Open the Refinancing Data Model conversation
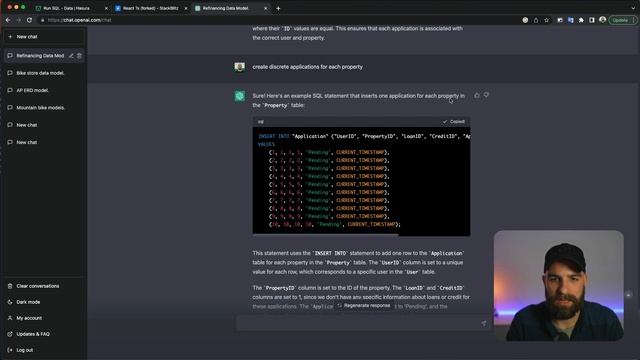Image resolution: width=640 pixels, height=360 pixels. (x=40, y=56)
